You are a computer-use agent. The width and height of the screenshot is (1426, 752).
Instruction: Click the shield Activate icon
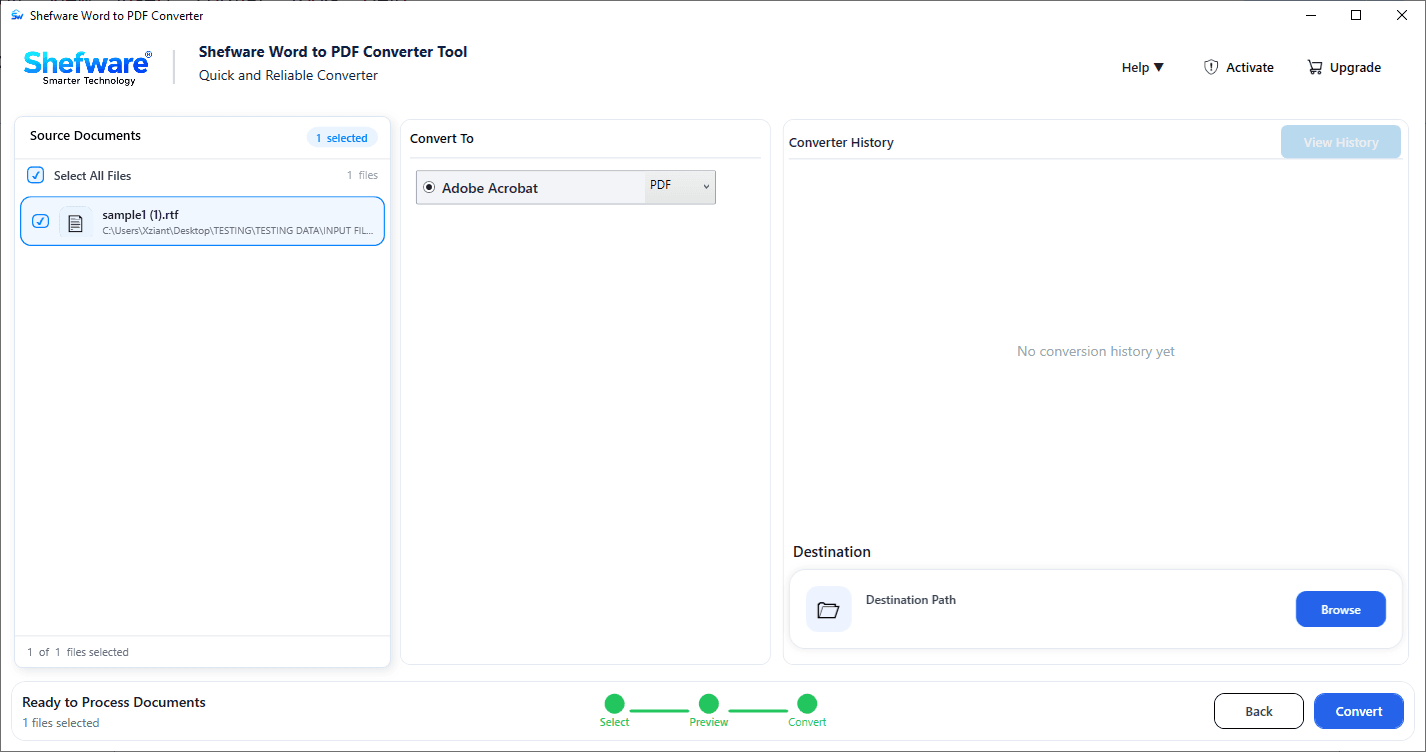click(x=1211, y=67)
